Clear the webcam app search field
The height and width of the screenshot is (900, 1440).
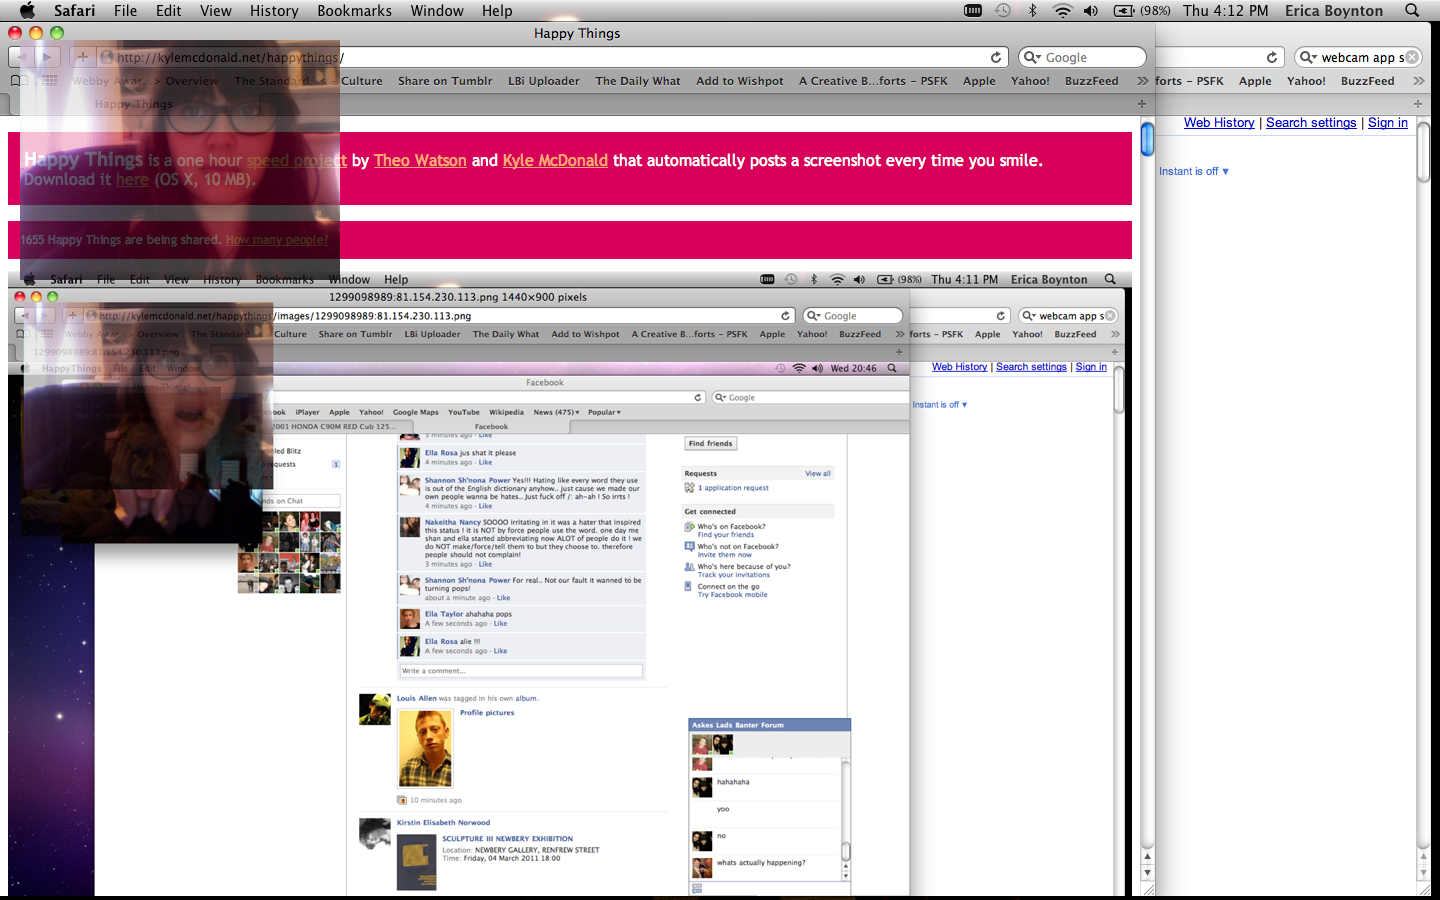point(1412,57)
